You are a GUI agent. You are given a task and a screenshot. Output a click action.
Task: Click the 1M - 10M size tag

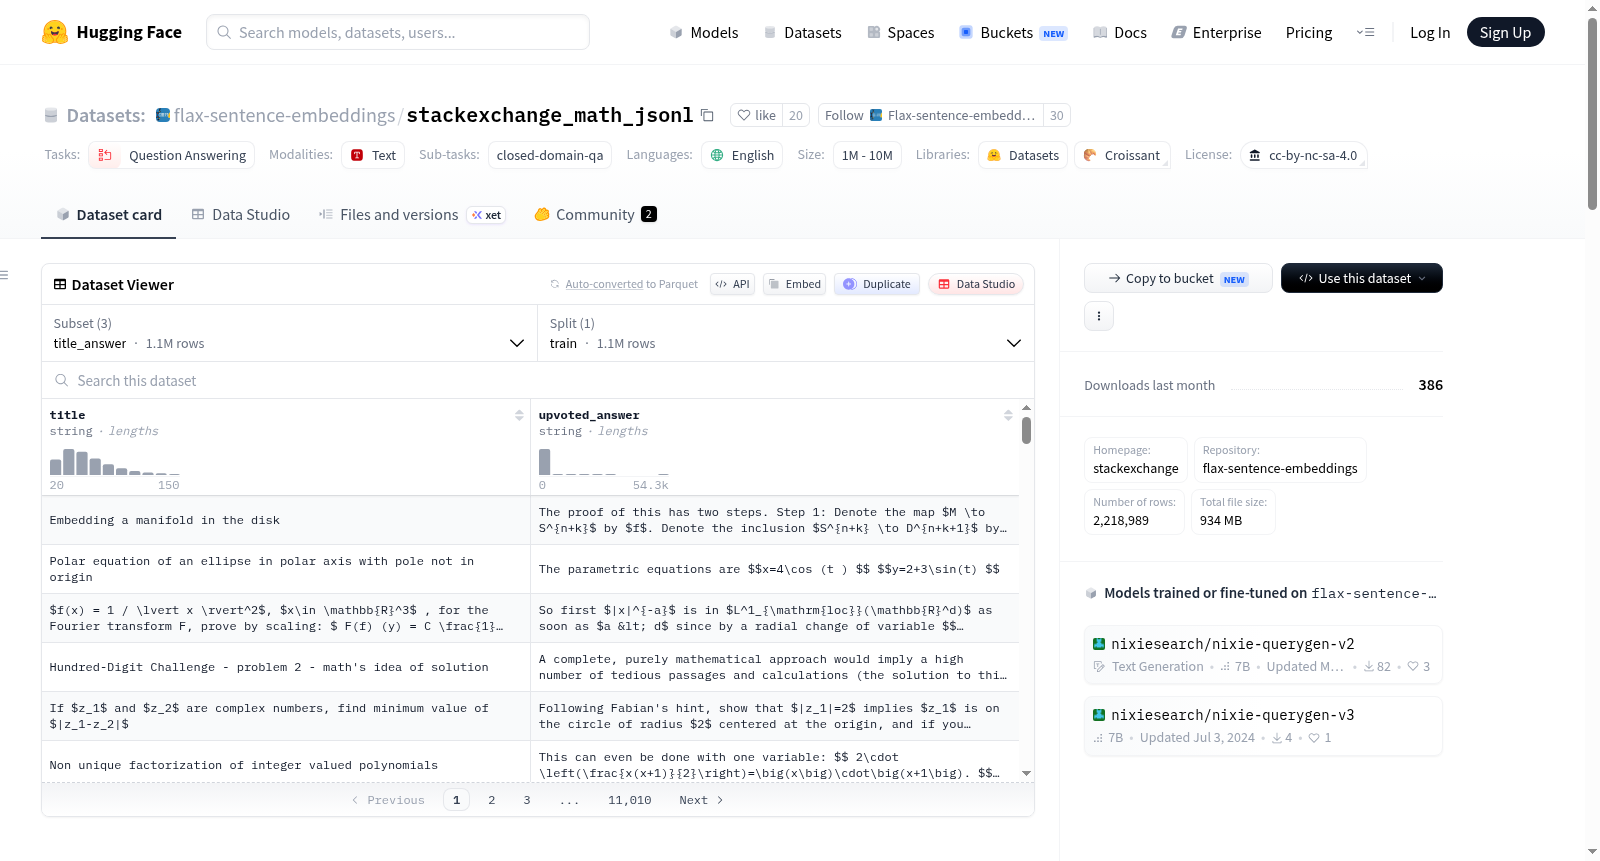pyautogui.click(x=867, y=155)
